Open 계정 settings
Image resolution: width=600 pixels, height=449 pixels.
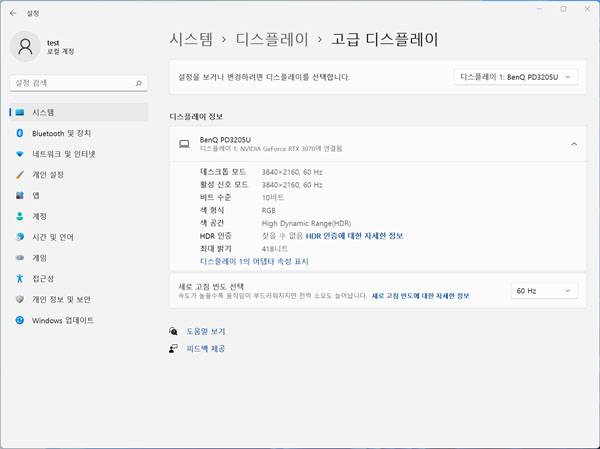[x=39, y=216]
